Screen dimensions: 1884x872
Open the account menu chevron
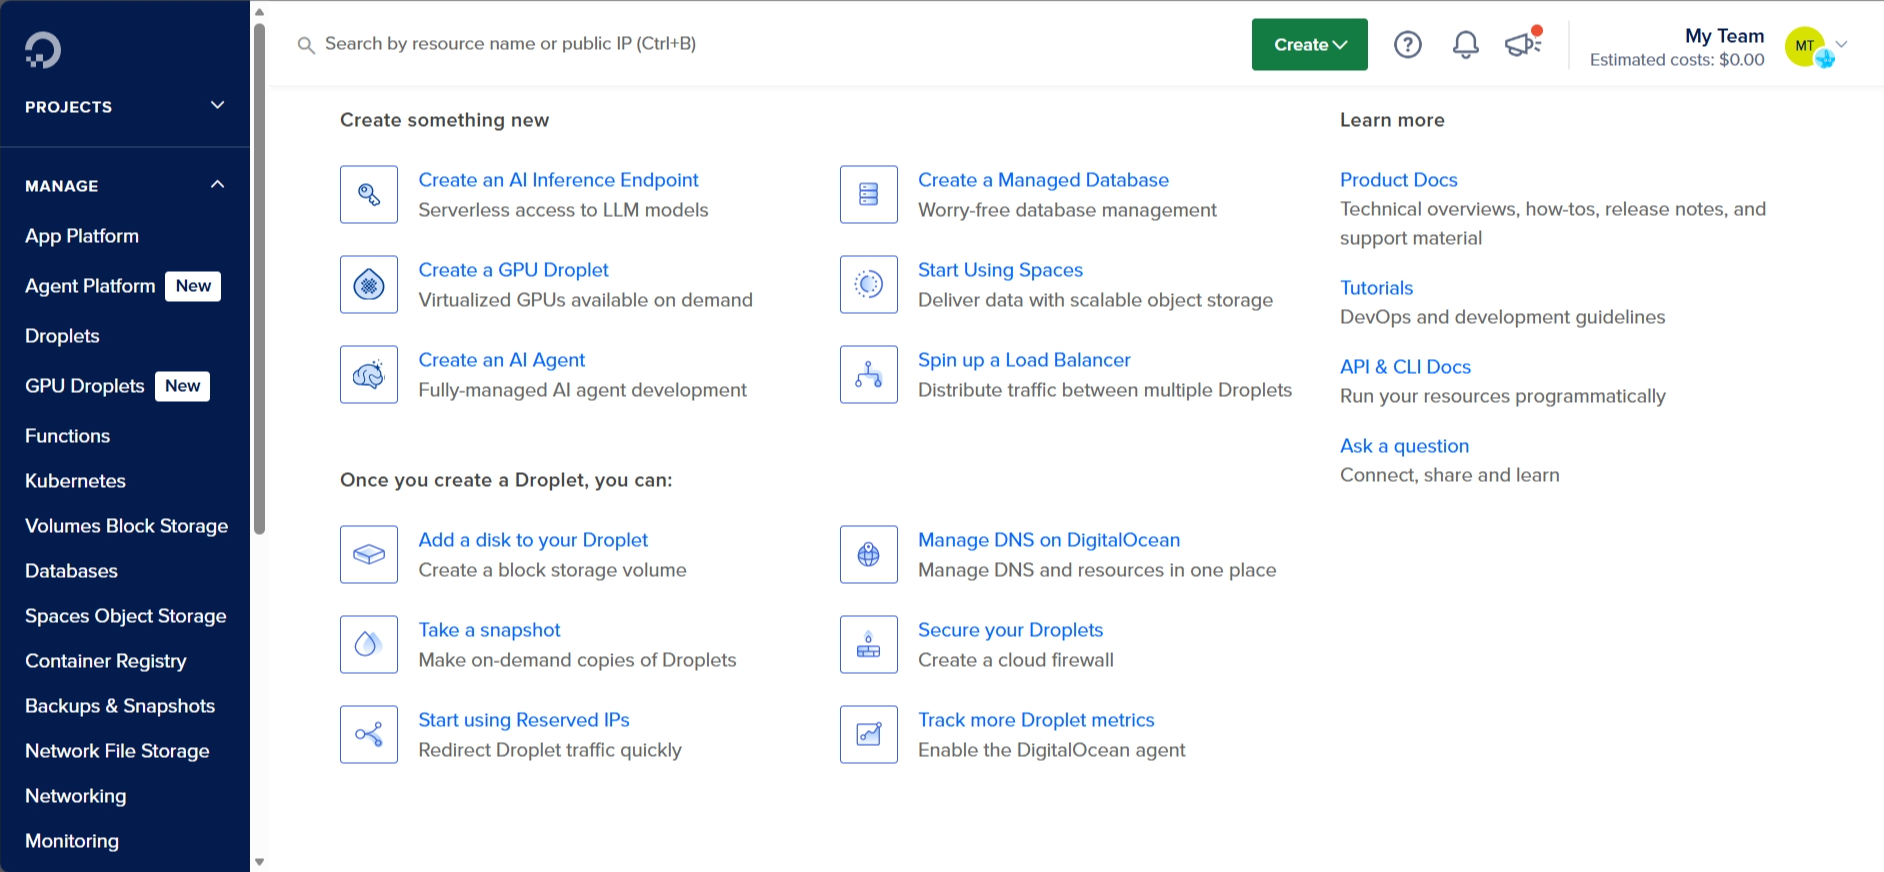pos(1841,44)
